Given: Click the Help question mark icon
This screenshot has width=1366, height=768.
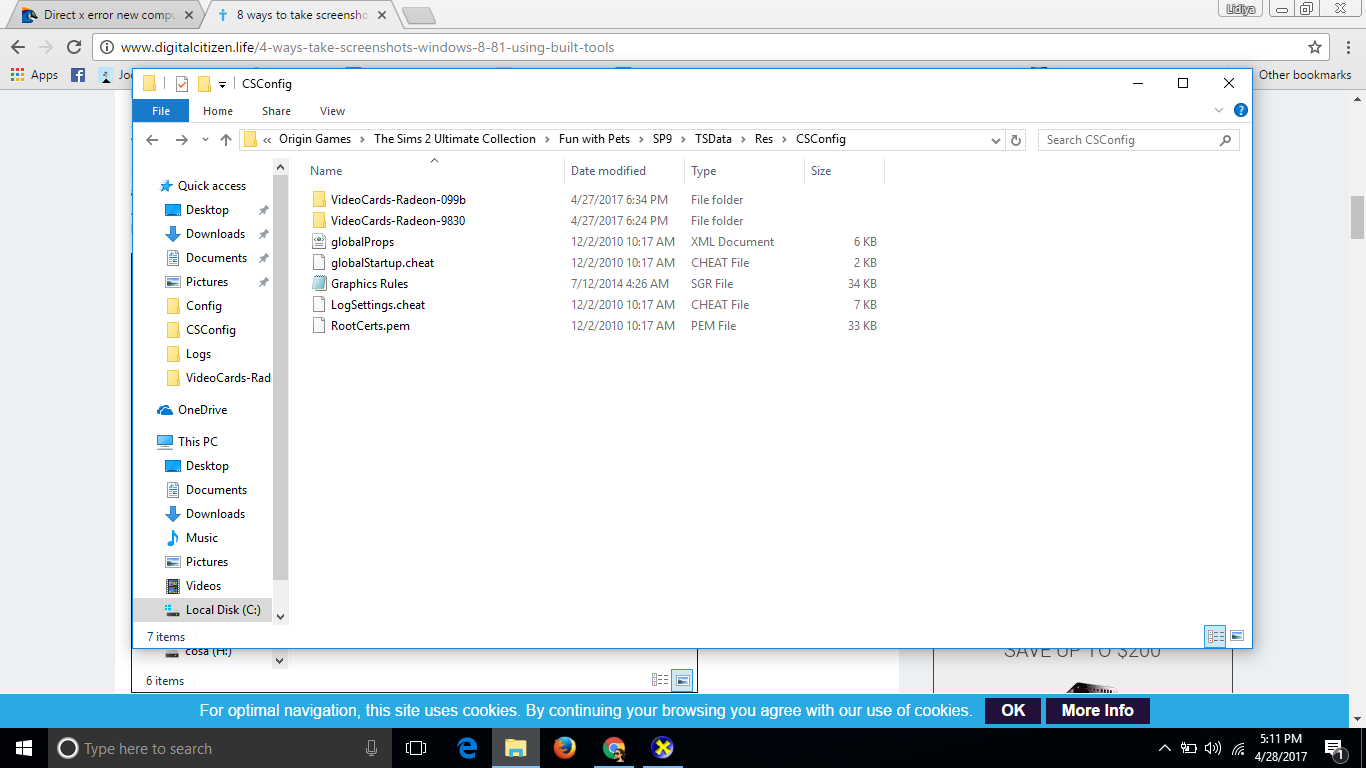Looking at the screenshot, I should pyautogui.click(x=1240, y=111).
